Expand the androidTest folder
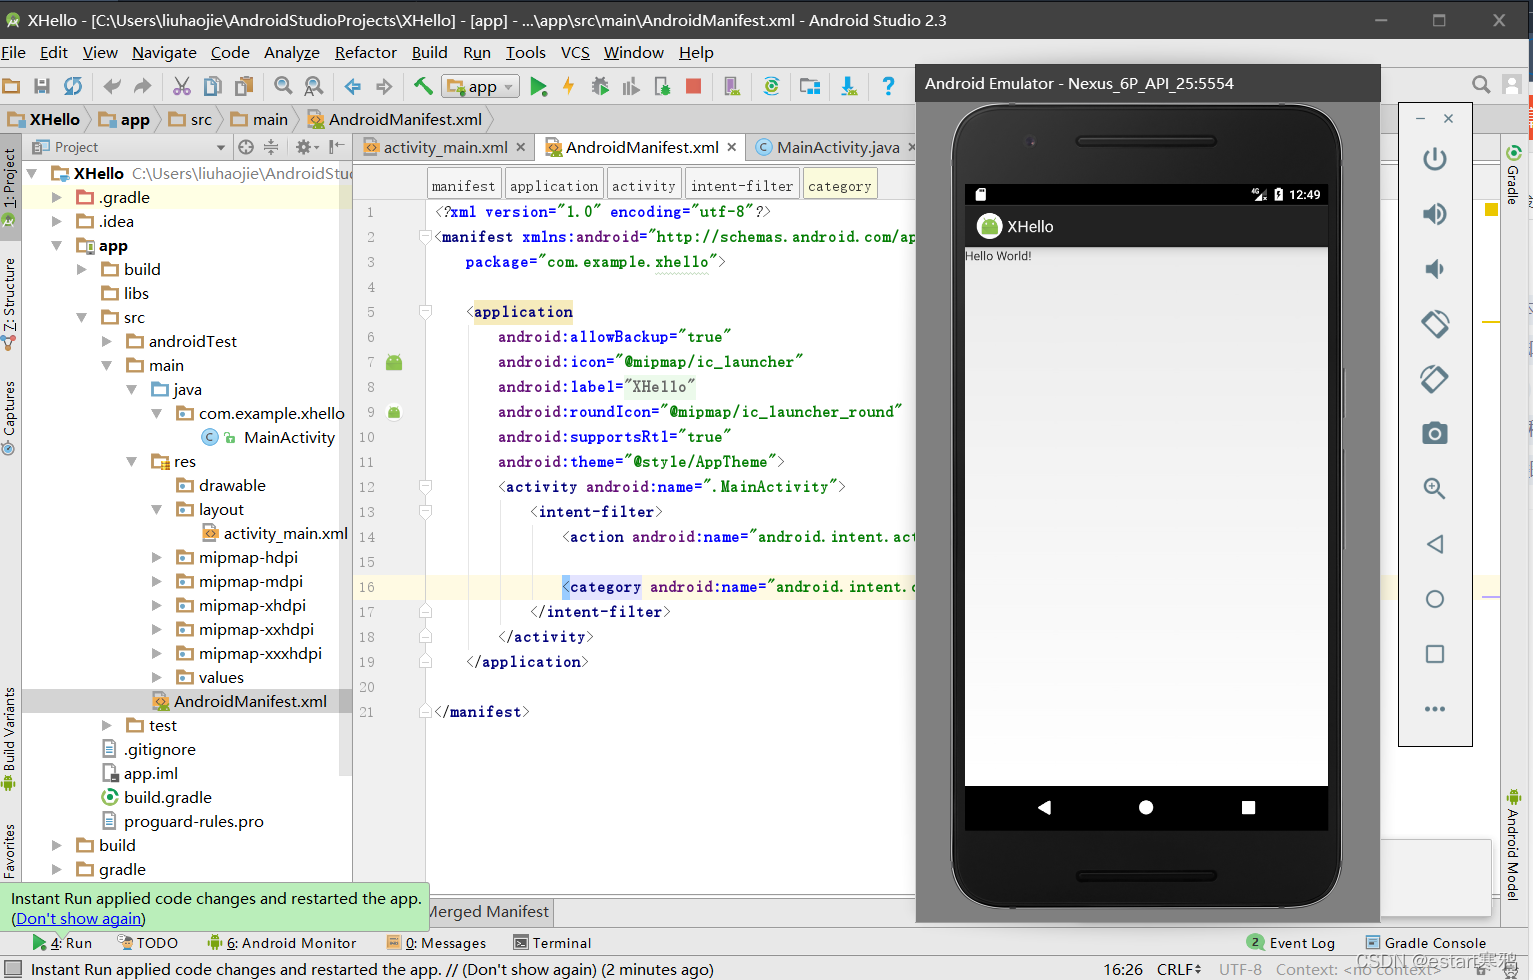This screenshot has width=1533, height=980. (x=106, y=342)
